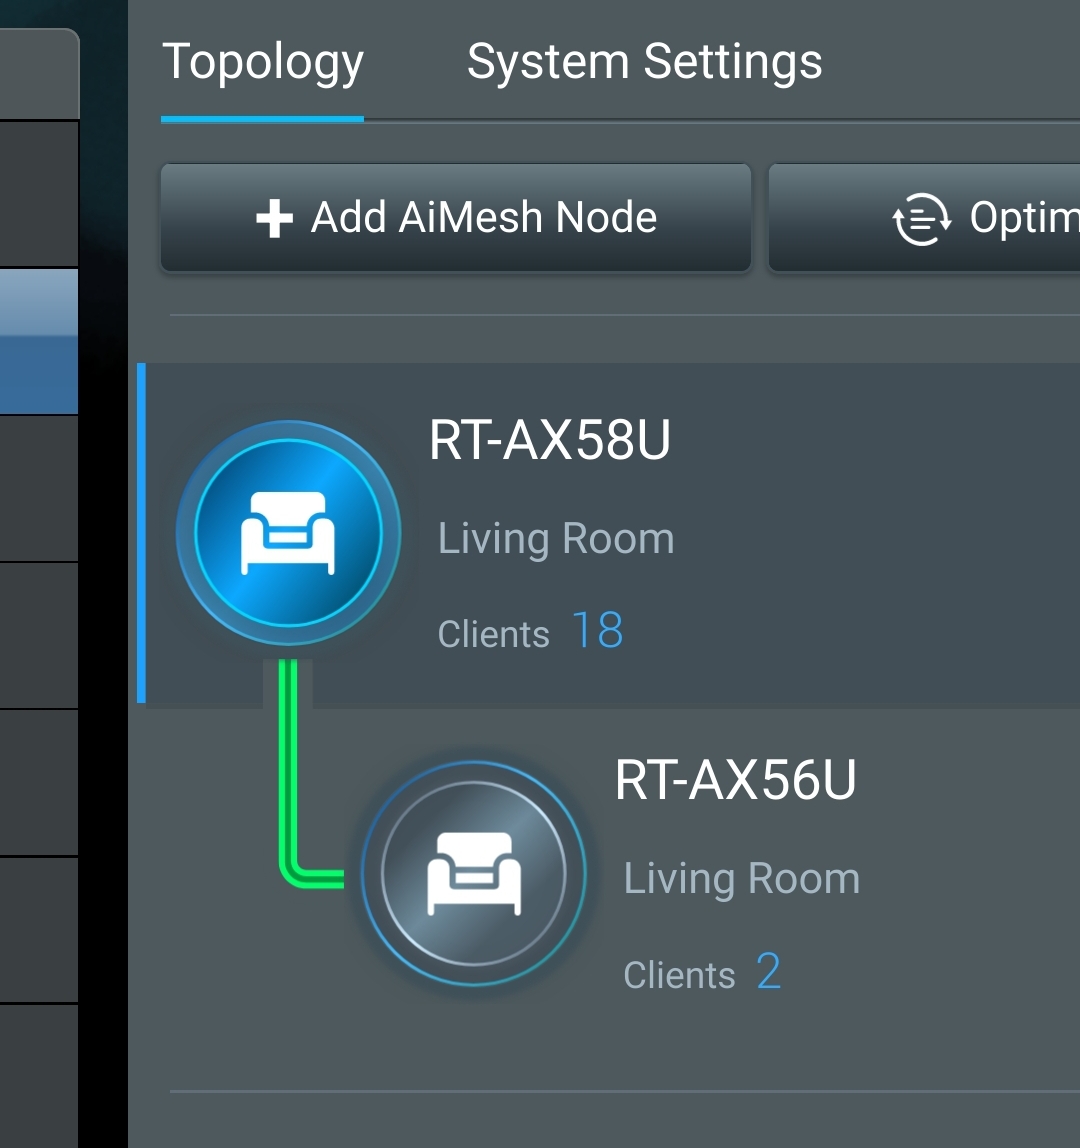Open the 18 clients count for RT-AX58U
Screen dimensions: 1080x1148
(597, 631)
